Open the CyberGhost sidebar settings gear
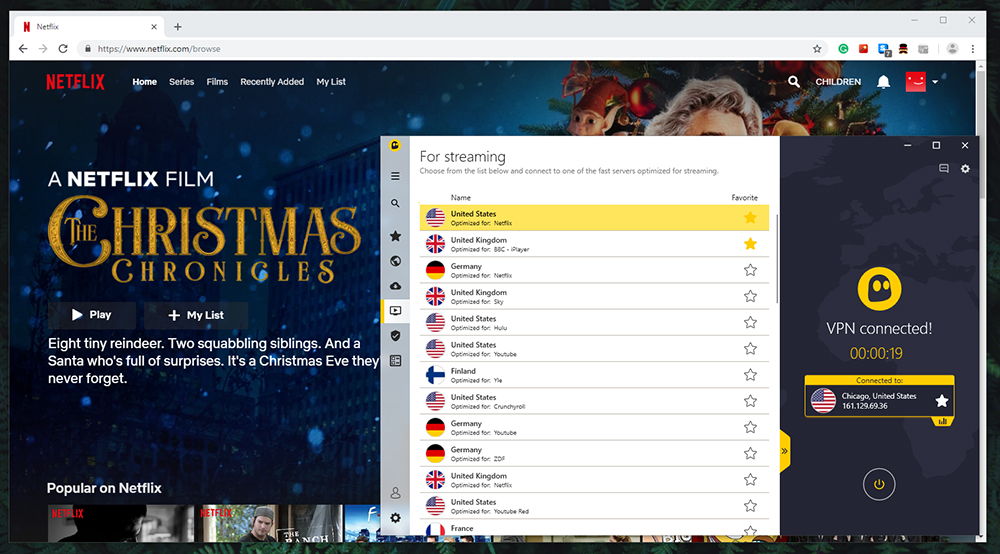This screenshot has width=1000, height=554. click(395, 518)
